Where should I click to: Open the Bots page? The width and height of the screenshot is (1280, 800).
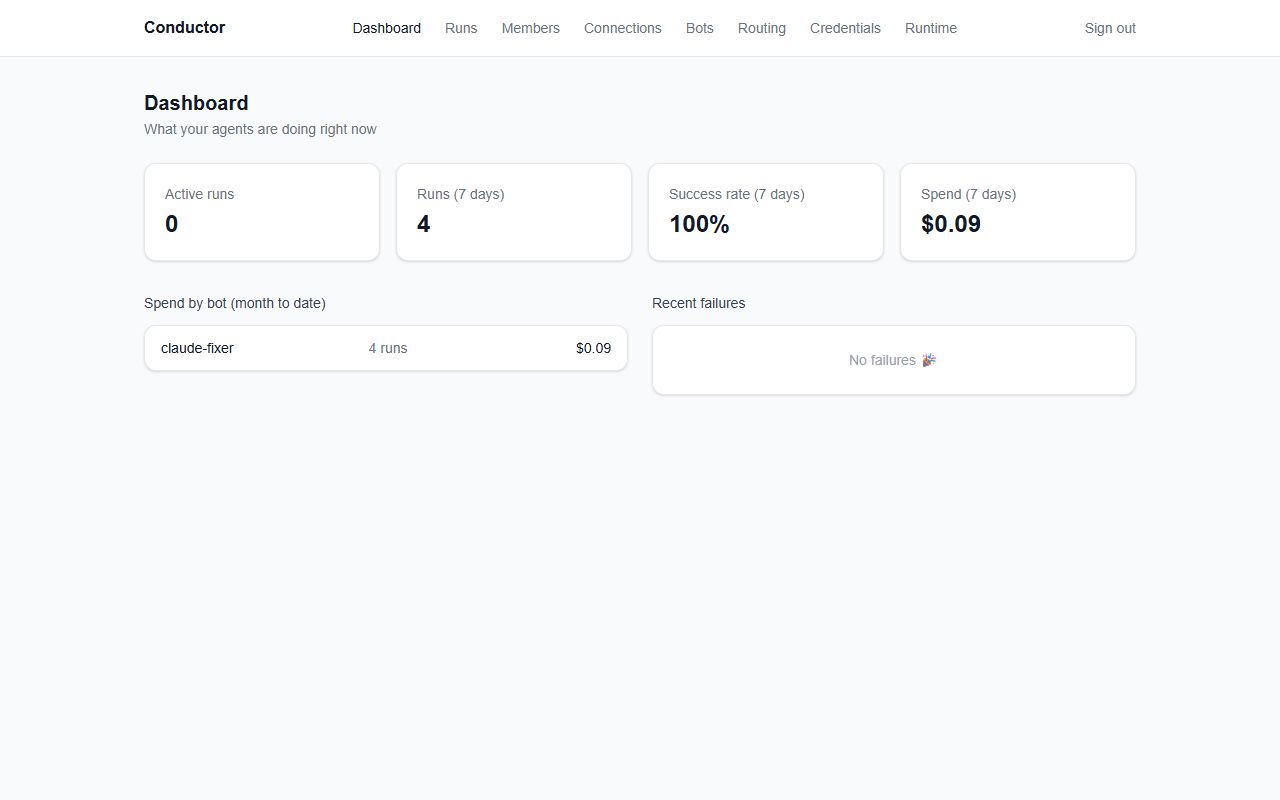(x=699, y=28)
